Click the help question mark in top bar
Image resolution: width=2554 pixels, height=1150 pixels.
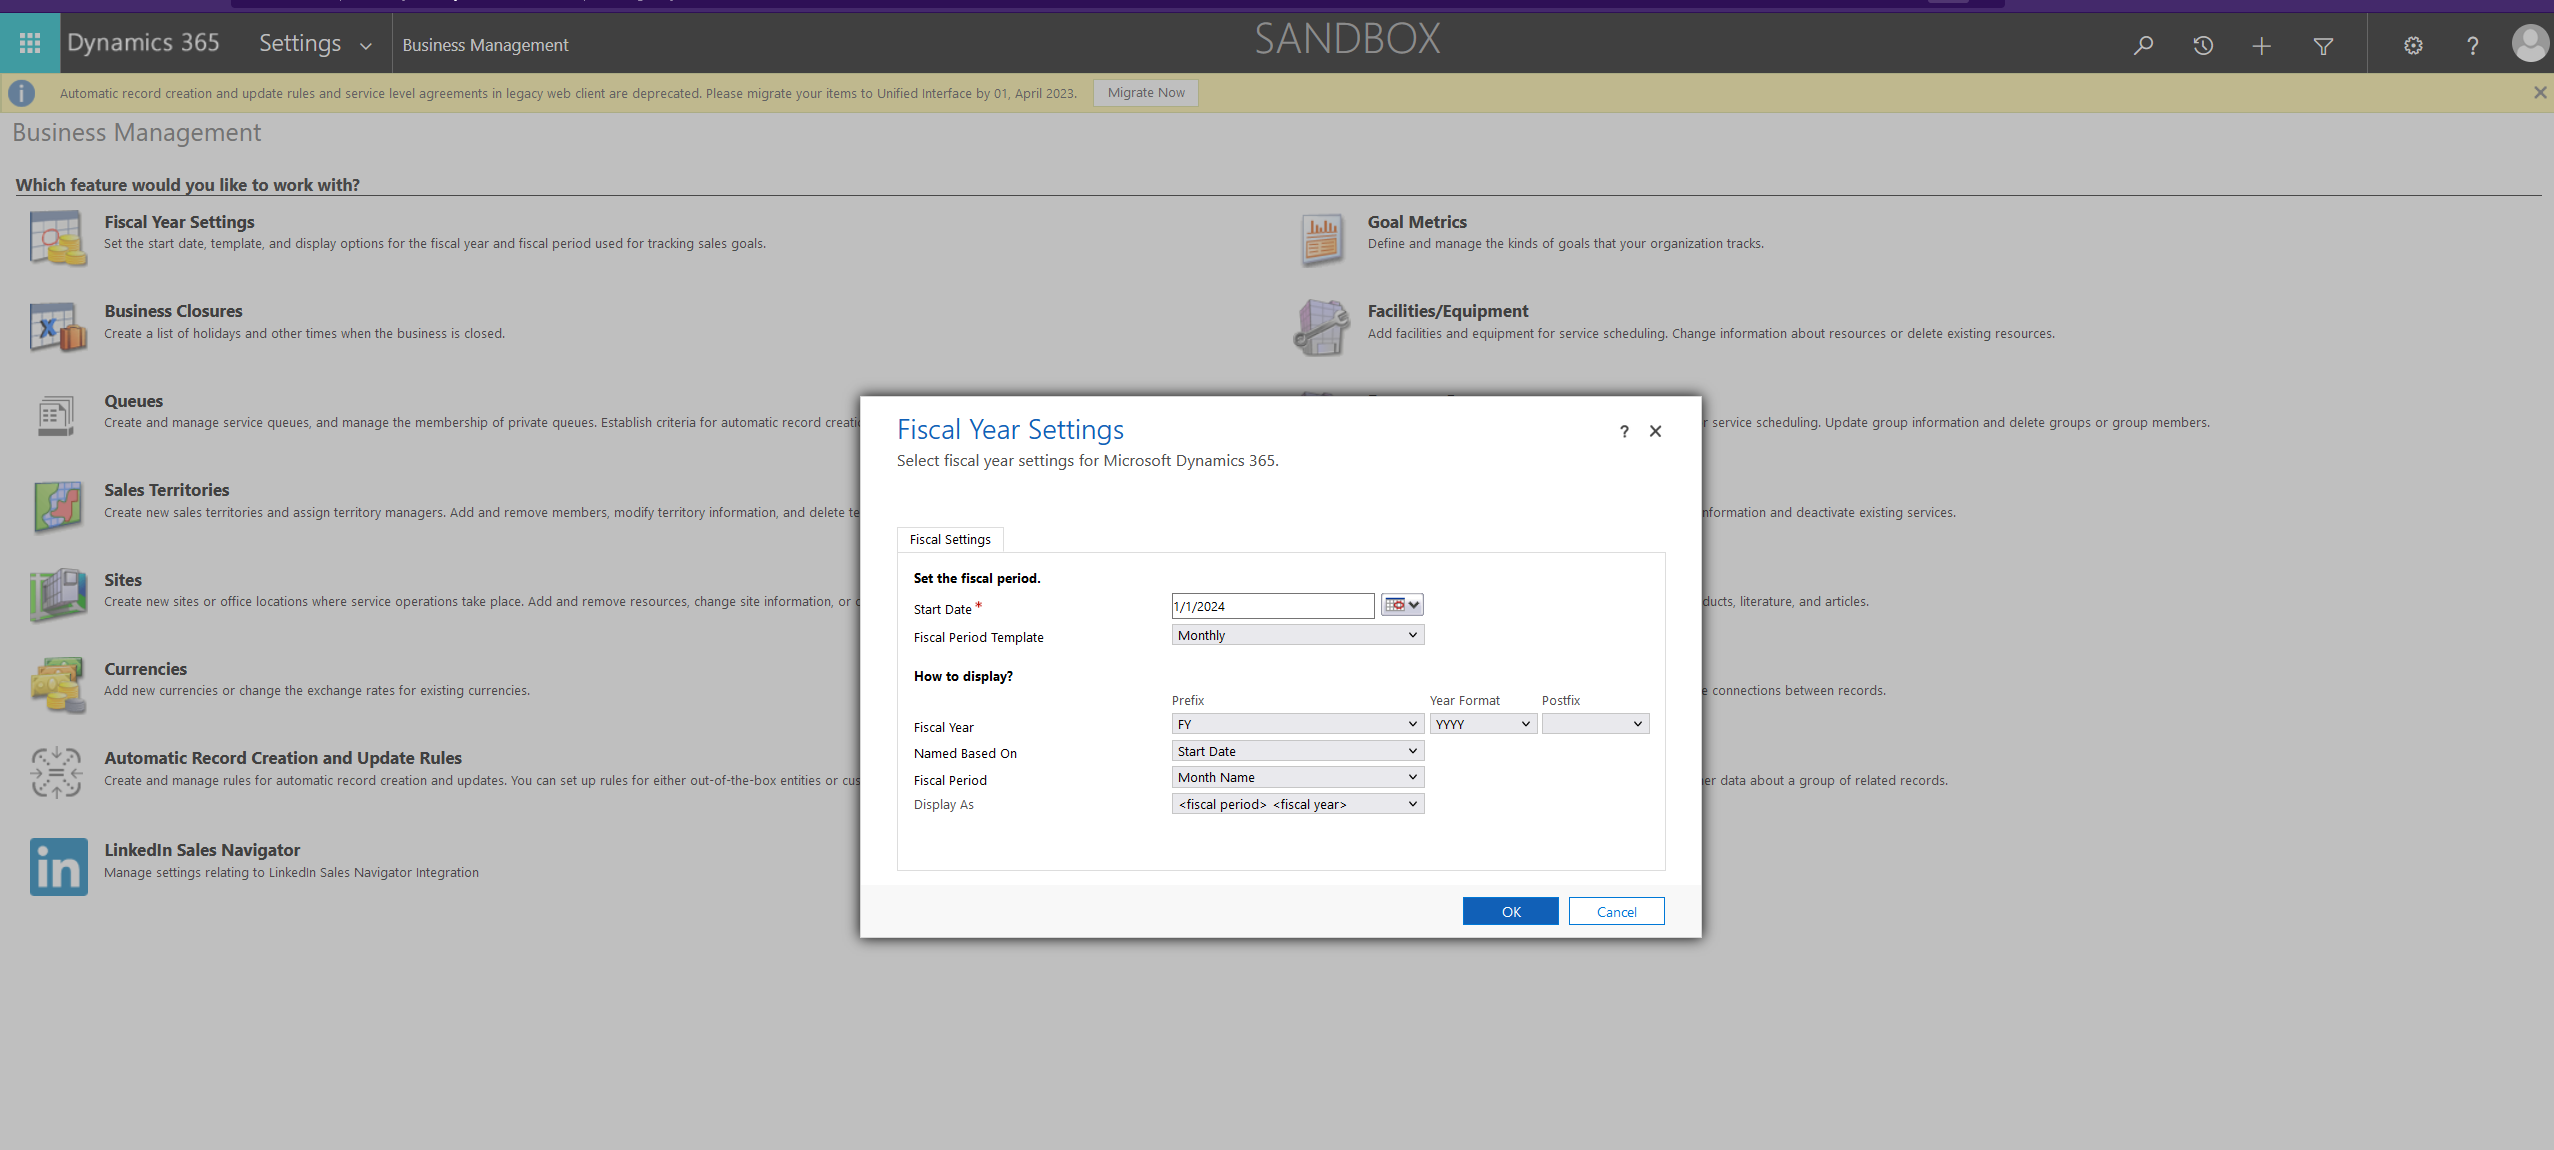coord(2473,45)
